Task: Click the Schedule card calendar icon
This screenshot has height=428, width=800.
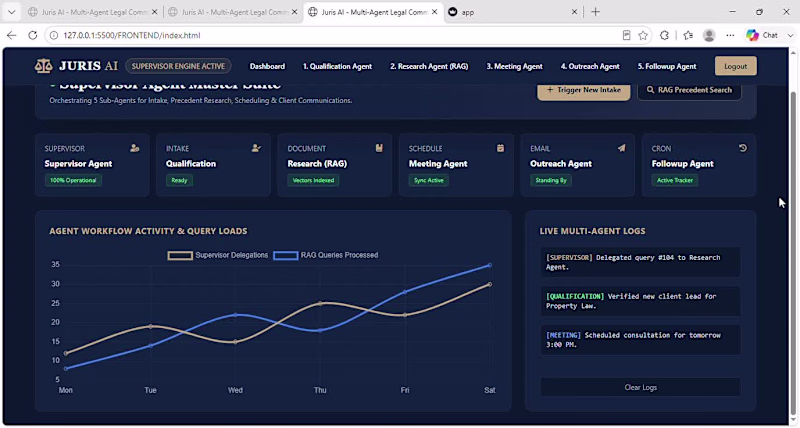Action: click(501, 148)
